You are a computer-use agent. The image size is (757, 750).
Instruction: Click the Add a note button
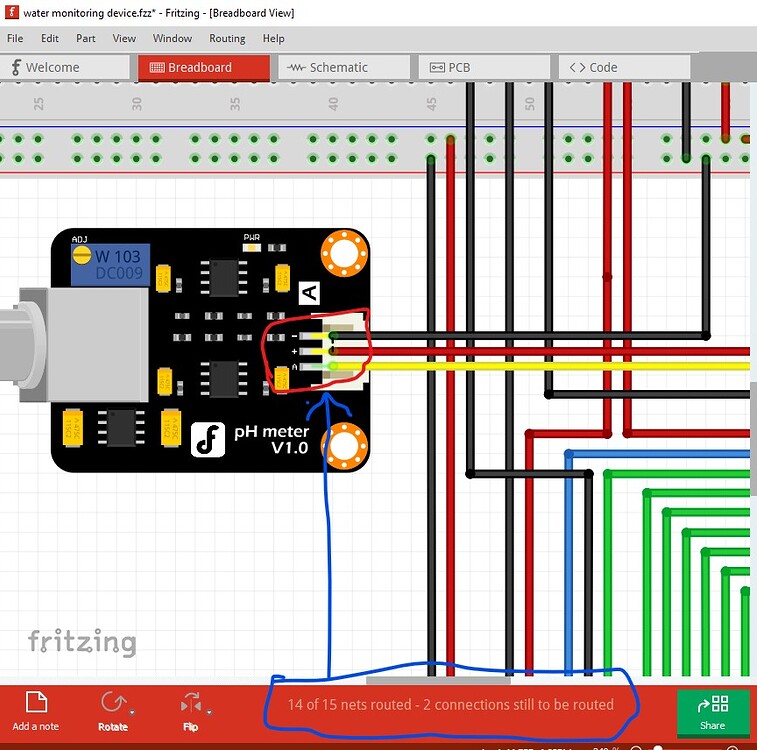point(36,710)
